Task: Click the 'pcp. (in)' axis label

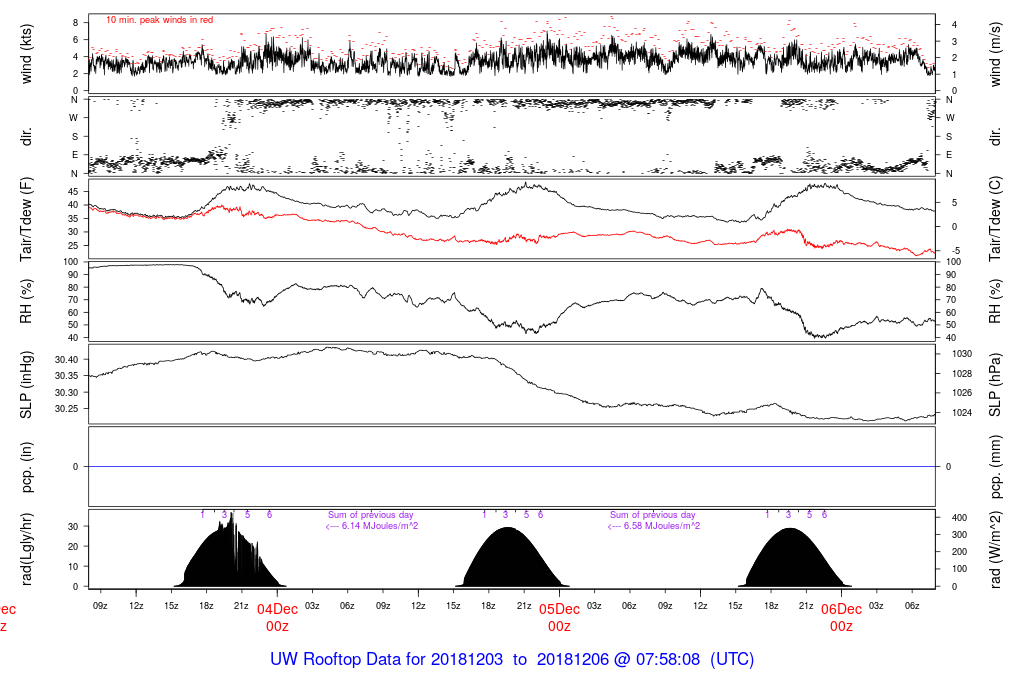Action: tap(26, 467)
